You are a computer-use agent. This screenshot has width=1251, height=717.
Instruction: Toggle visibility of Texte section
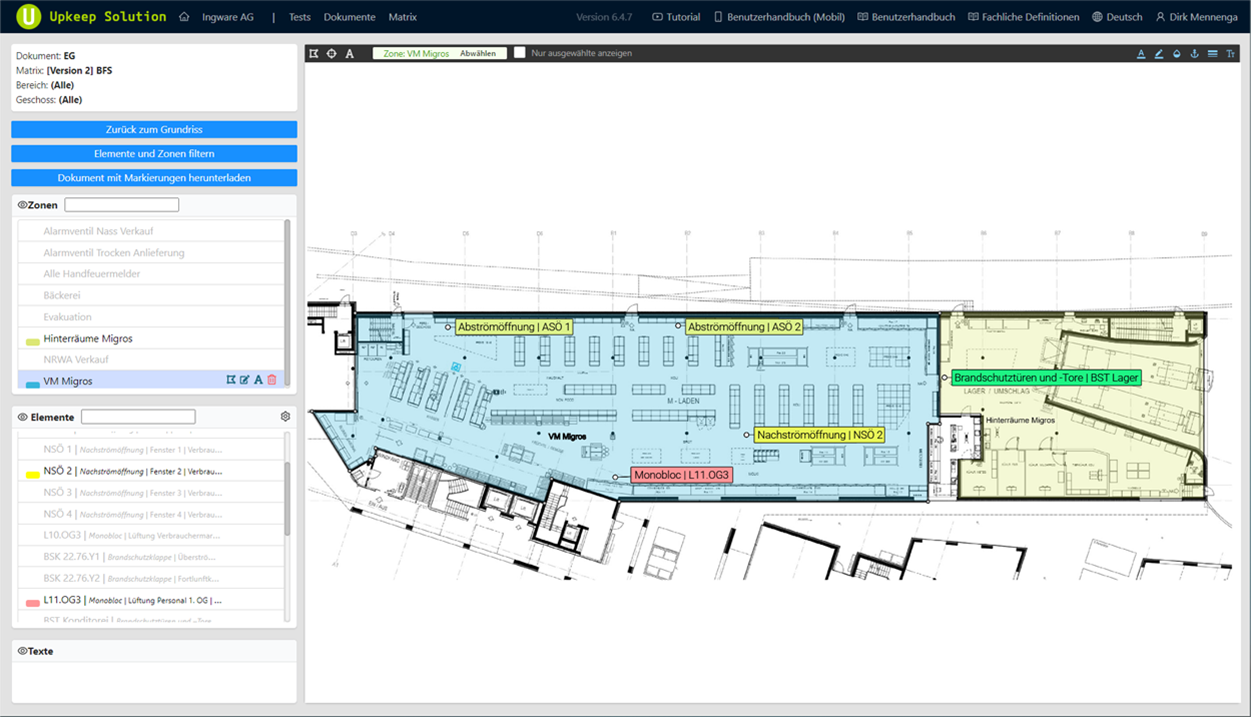pyautogui.click(x=23, y=651)
